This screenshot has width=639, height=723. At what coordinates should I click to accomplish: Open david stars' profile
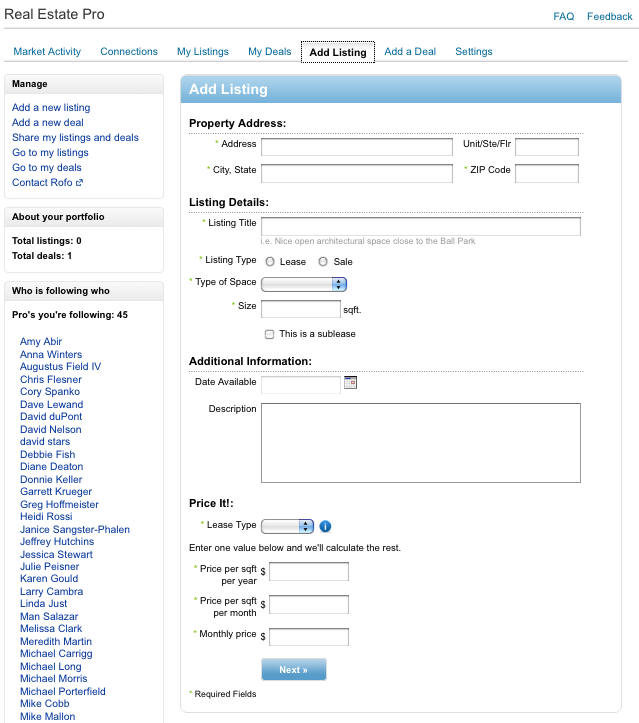point(45,441)
